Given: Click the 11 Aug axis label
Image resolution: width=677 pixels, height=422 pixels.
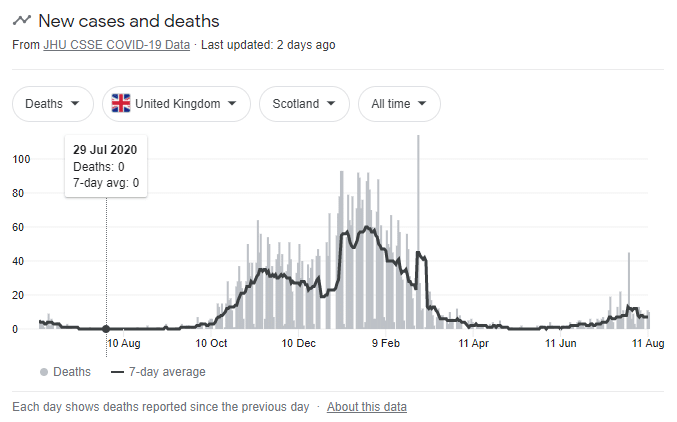Looking at the screenshot, I should coord(648,343).
